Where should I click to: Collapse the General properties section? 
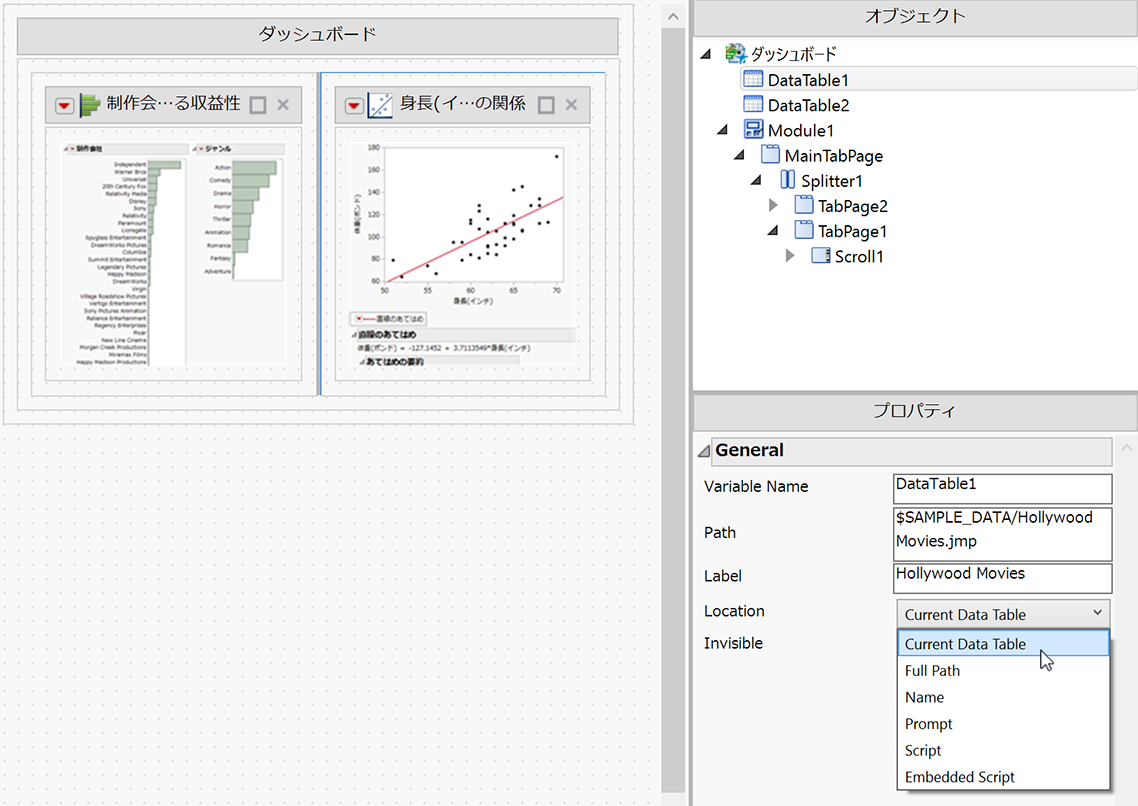(x=703, y=451)
